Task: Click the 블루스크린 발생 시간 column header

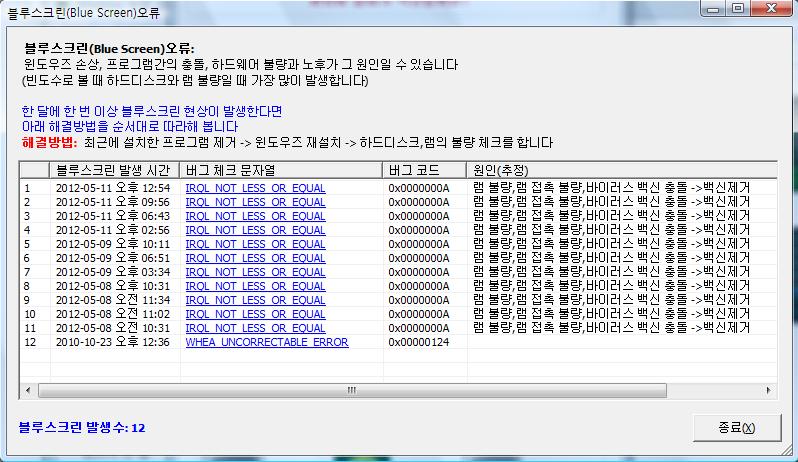Action: tap(115, 170)
